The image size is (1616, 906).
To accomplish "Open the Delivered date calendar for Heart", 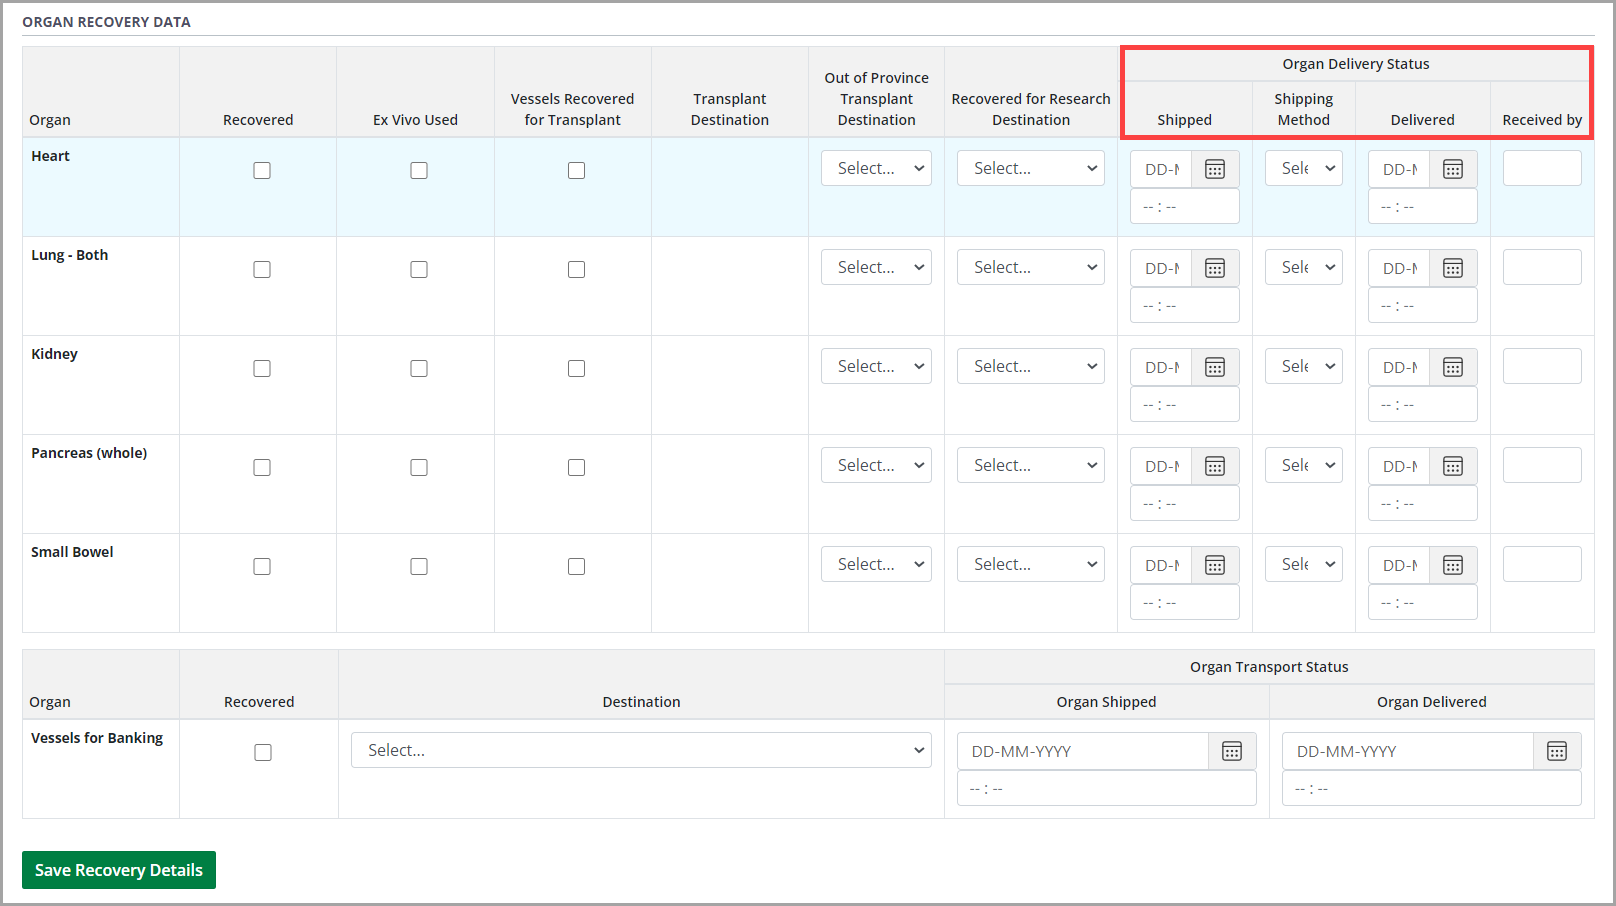I will (x=1452, y=168).
